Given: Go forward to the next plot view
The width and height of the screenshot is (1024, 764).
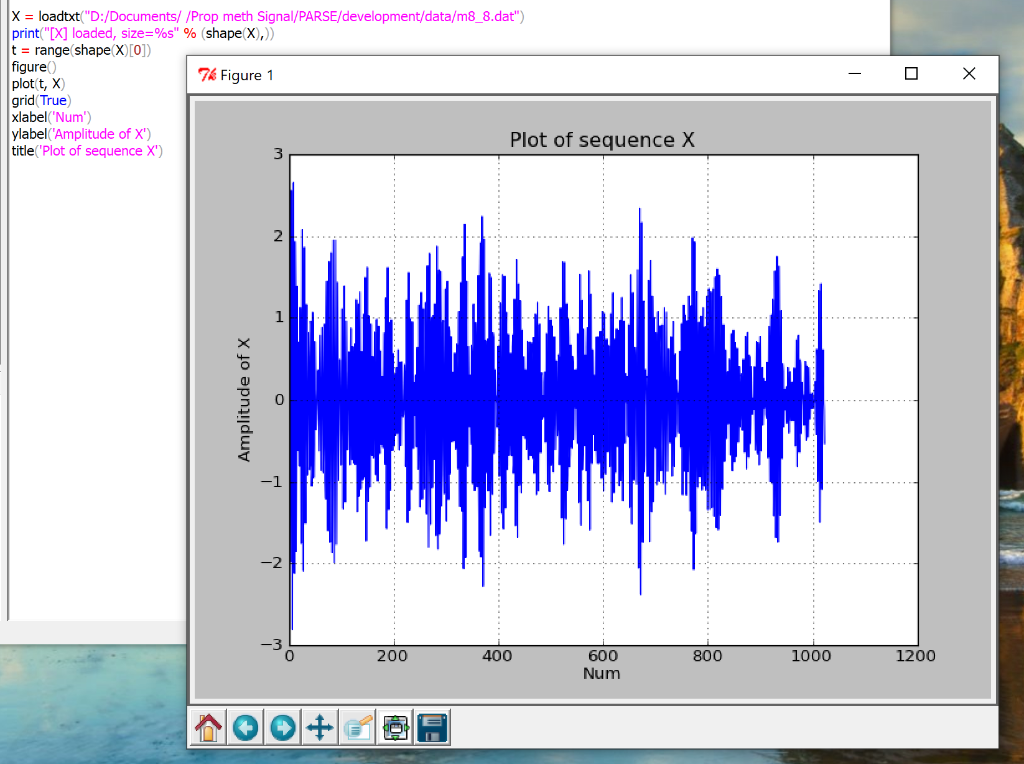Looking at the screenshot, I should click(282, 727).
